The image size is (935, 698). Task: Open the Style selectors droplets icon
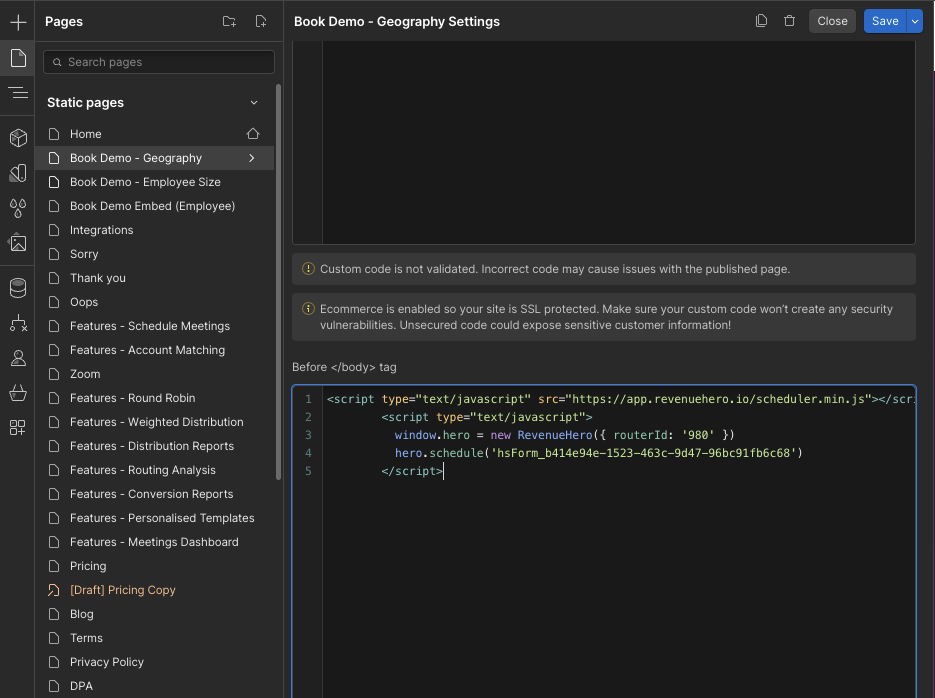[18, 208]
